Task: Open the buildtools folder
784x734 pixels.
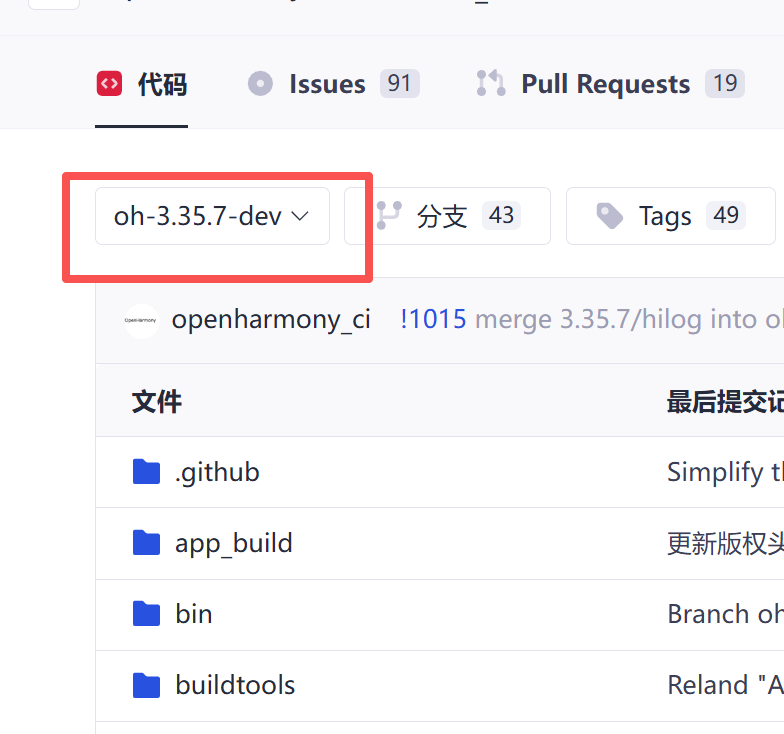Action: 235,685
